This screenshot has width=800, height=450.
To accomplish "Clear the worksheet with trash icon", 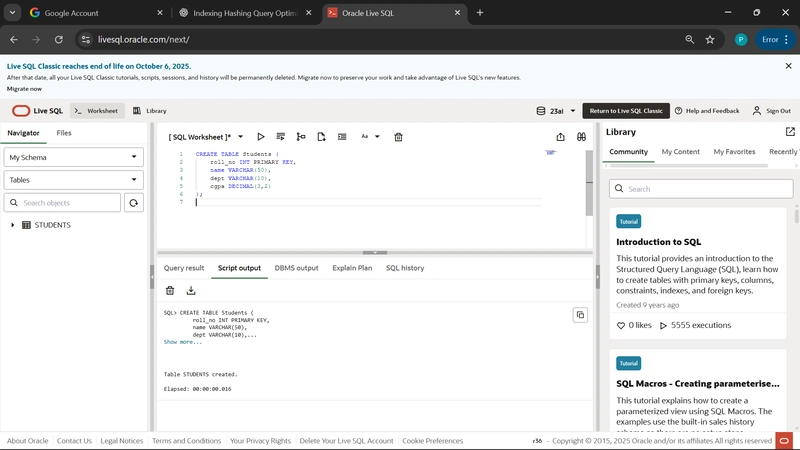I will point(398,137).
